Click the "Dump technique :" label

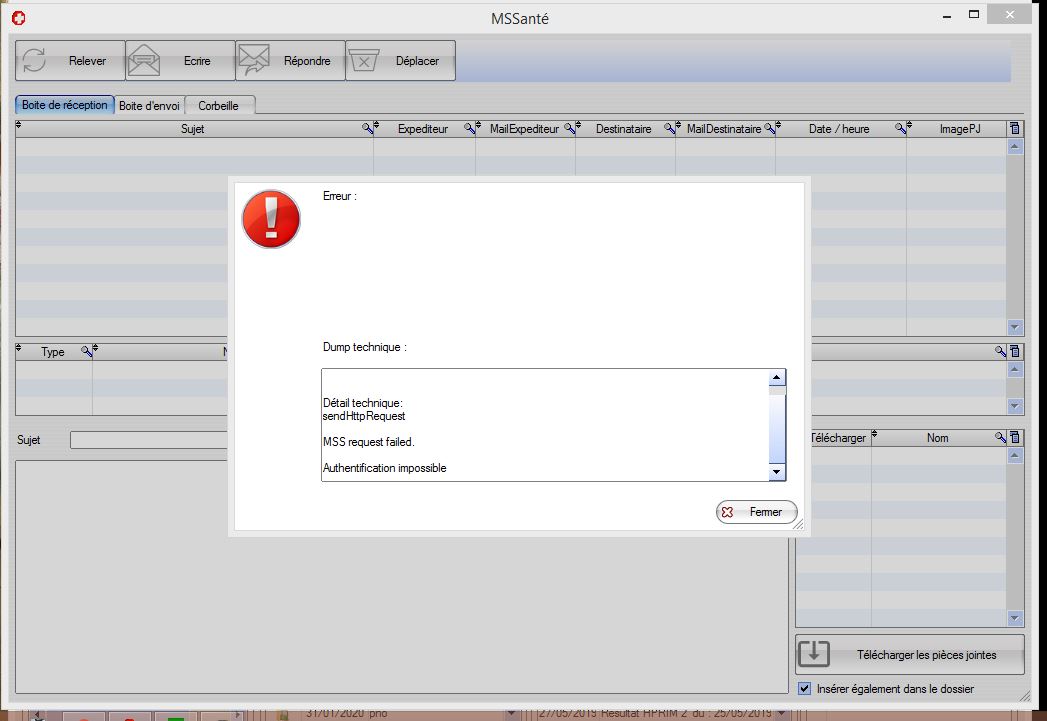(x=365, y=347)
